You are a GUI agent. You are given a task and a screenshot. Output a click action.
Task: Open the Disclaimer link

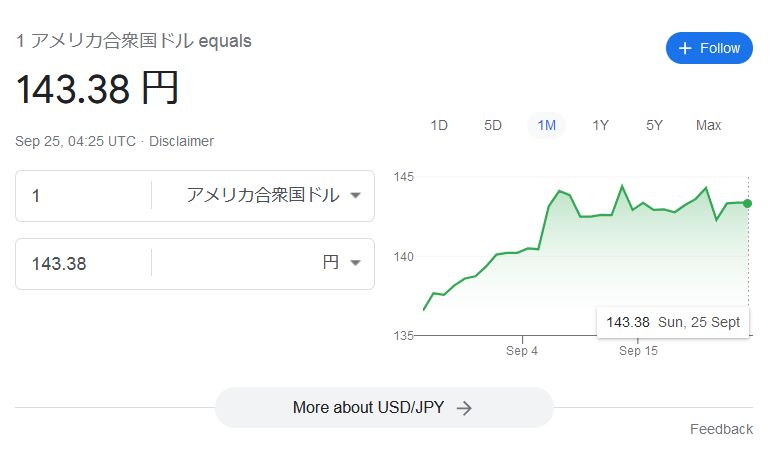(x=181, y=141)
